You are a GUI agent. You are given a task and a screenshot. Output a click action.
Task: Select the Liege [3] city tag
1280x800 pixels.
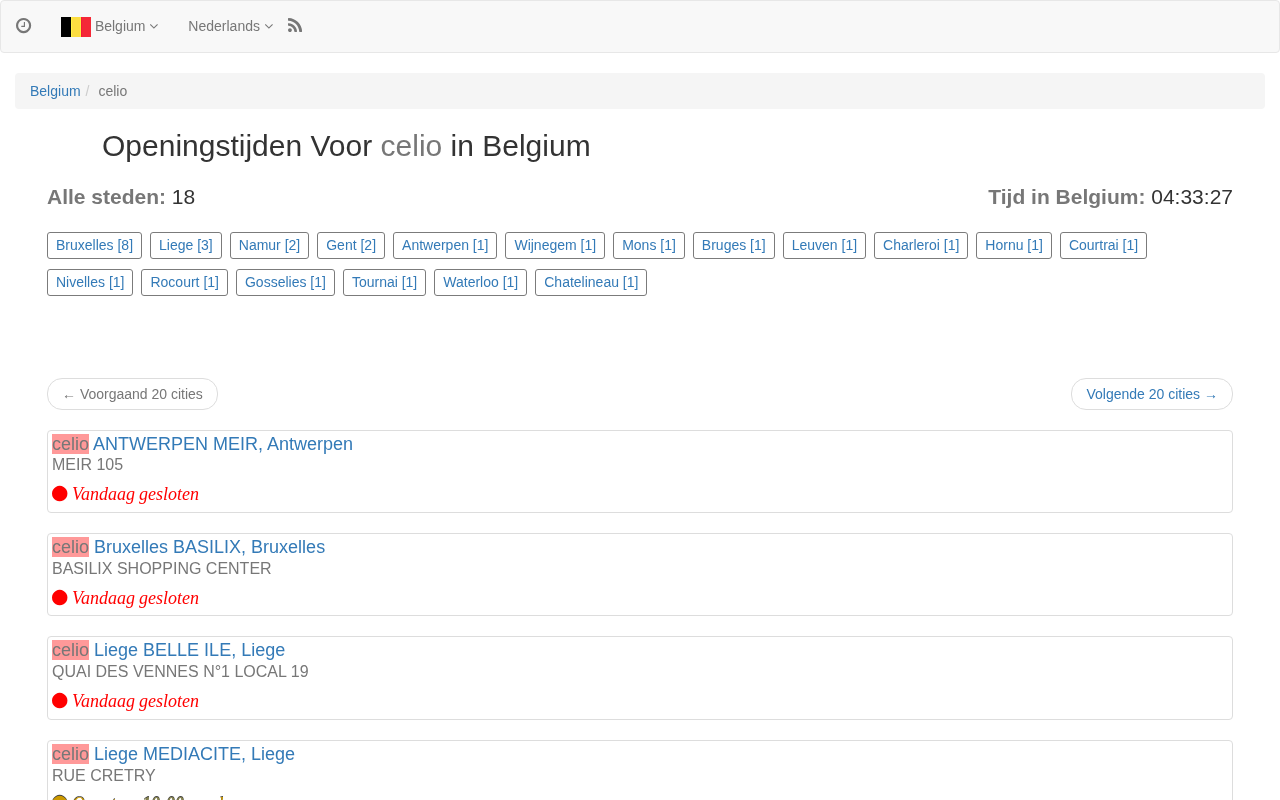(186, 245)
